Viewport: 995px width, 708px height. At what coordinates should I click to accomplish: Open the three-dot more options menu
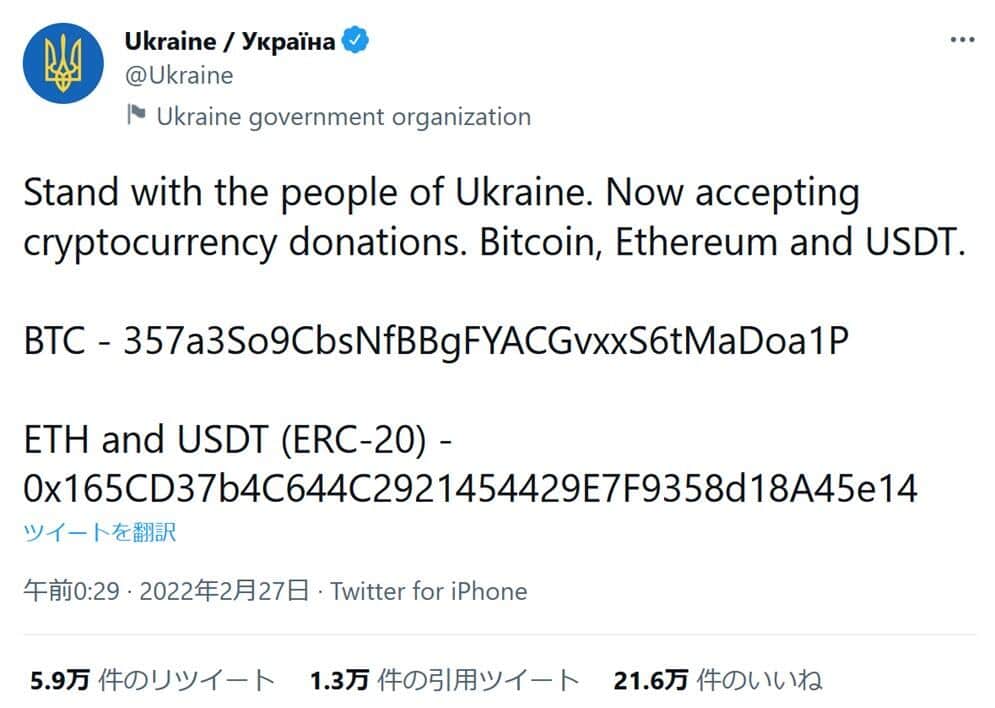(x=961, y=39)
